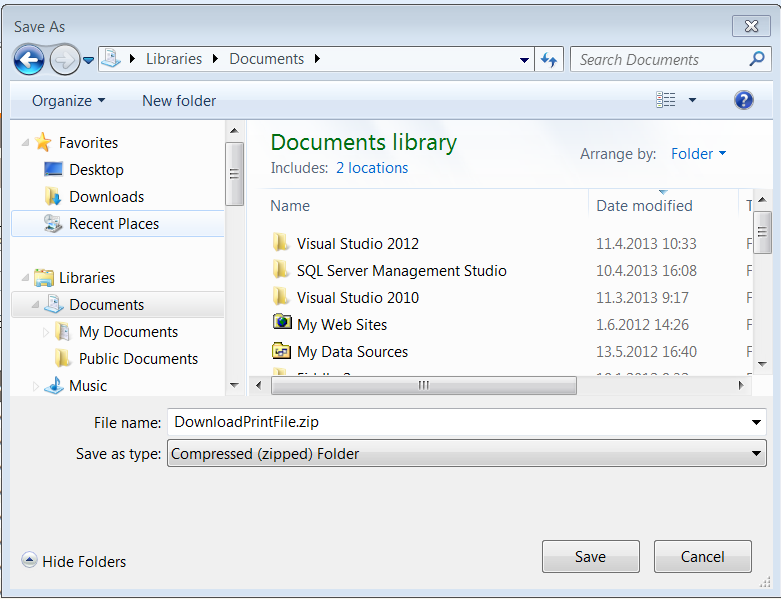
Task: Click the file list scroll up arrow
Action: tap(762, 200)
